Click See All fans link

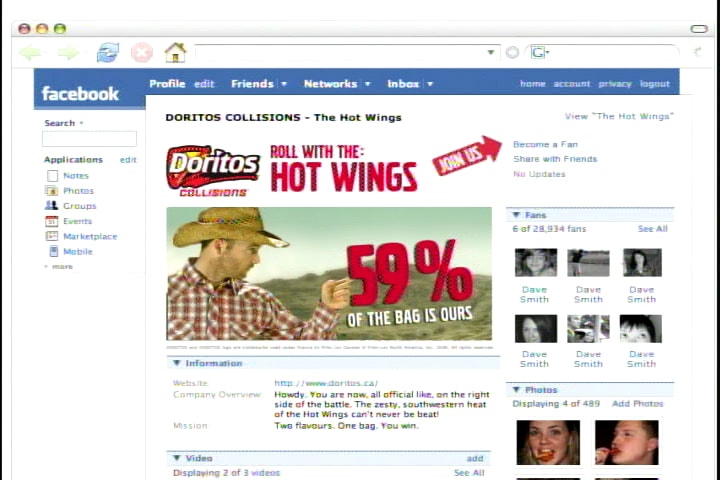point(652,229)
